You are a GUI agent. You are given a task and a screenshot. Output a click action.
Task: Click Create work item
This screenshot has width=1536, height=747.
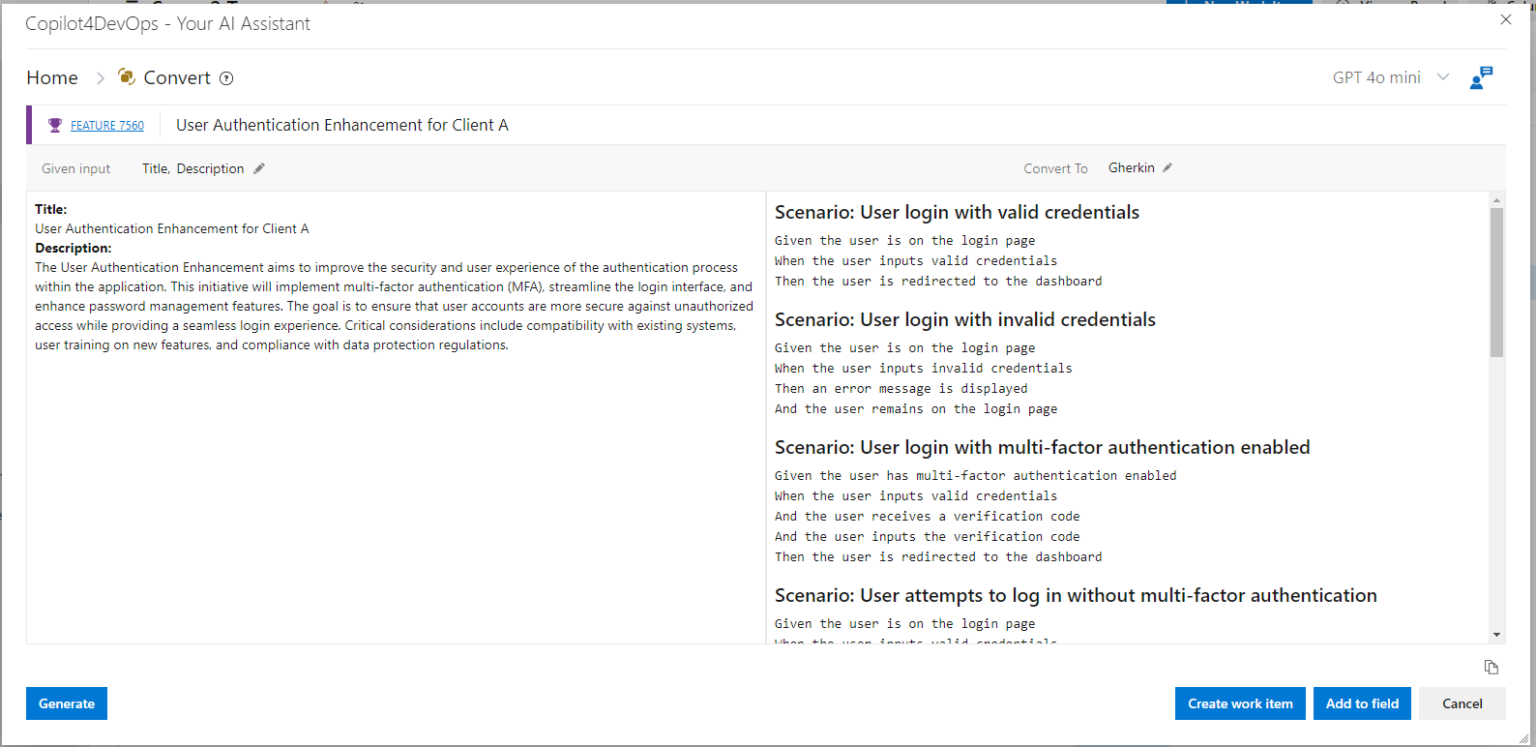[x=1240, y=703]
